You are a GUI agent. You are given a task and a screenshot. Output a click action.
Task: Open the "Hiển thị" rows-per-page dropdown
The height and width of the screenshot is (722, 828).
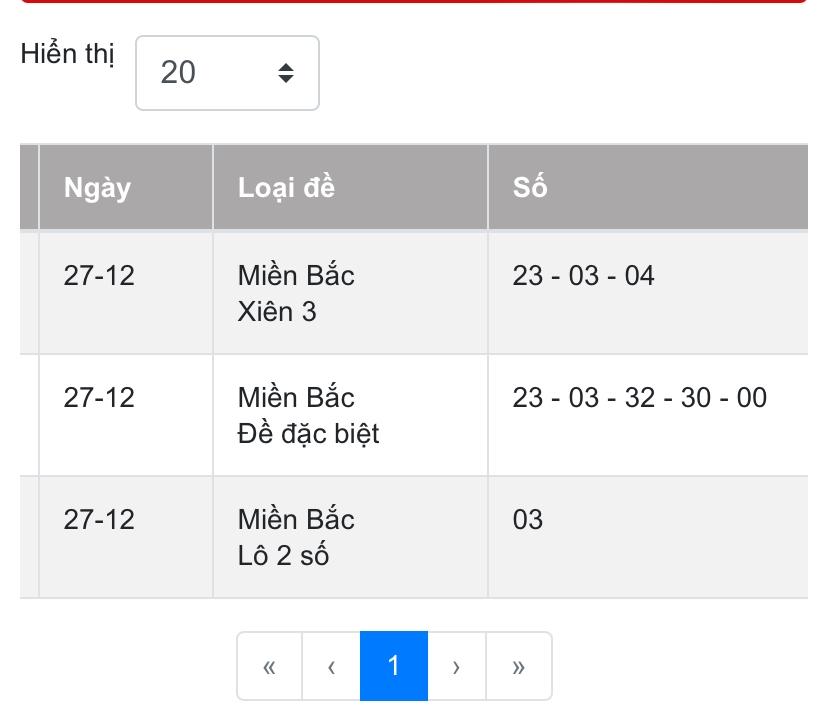226,73
